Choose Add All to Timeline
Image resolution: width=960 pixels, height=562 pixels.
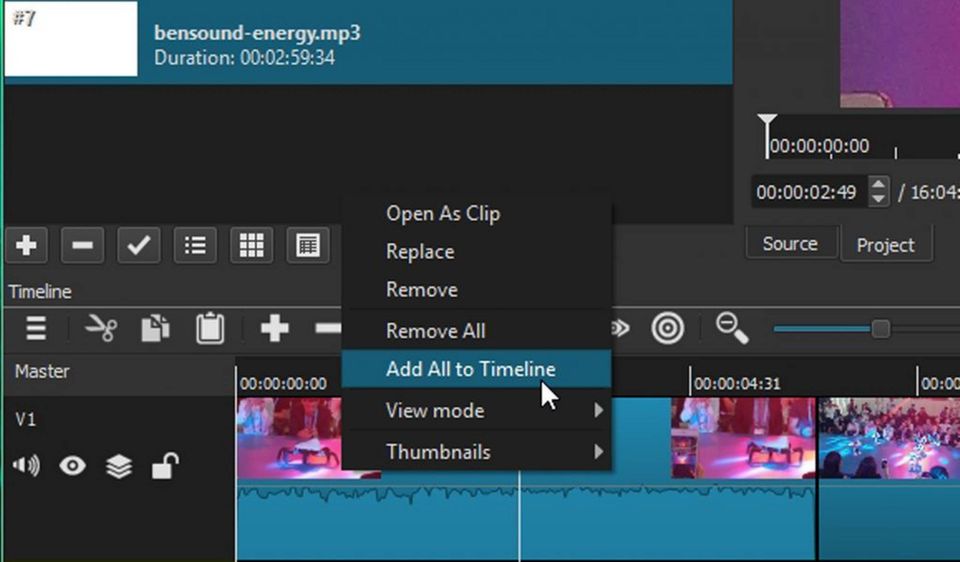[x=470, y=369]
